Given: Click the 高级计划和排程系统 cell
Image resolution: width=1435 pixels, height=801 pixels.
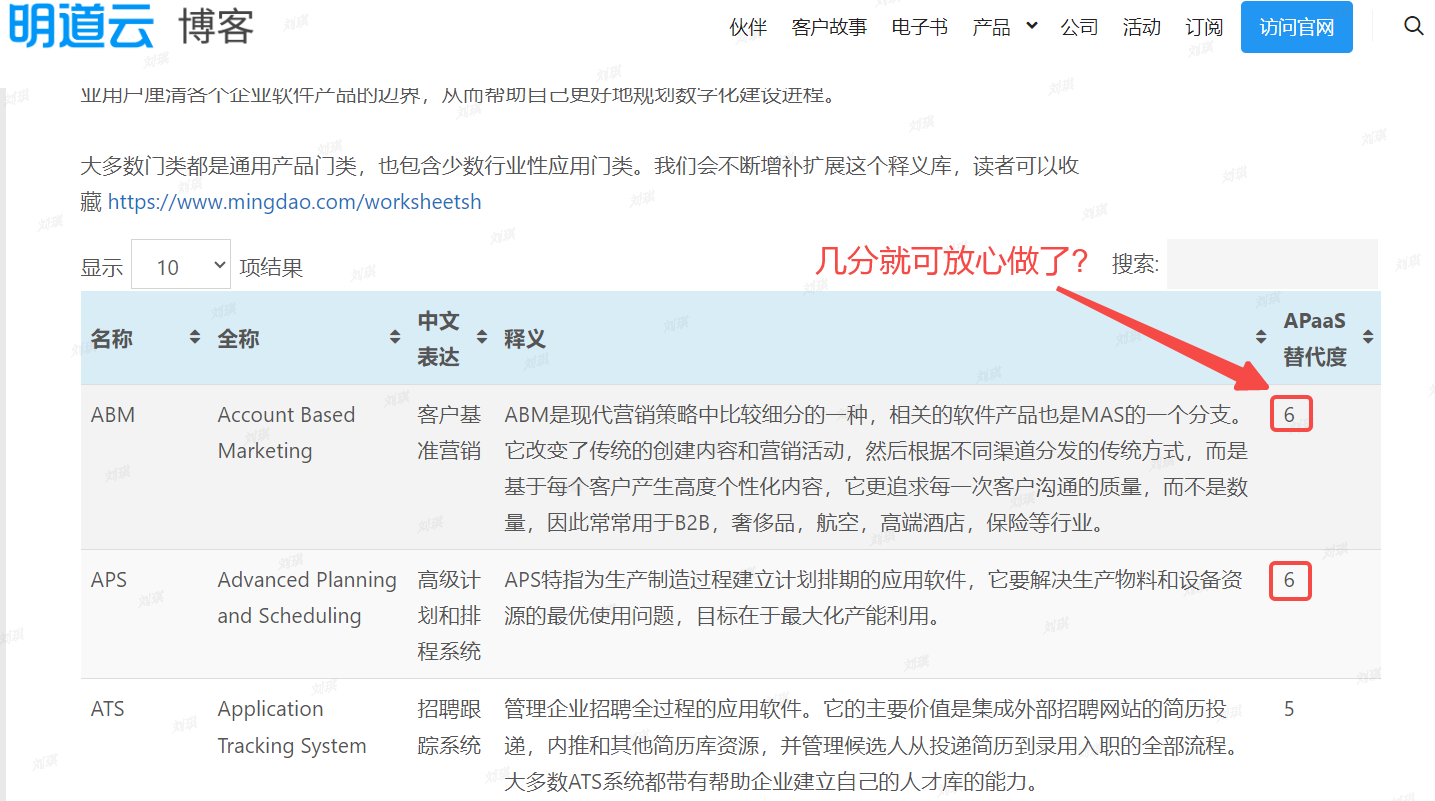Looking at the screenshot, I should [x=449, y=615].
